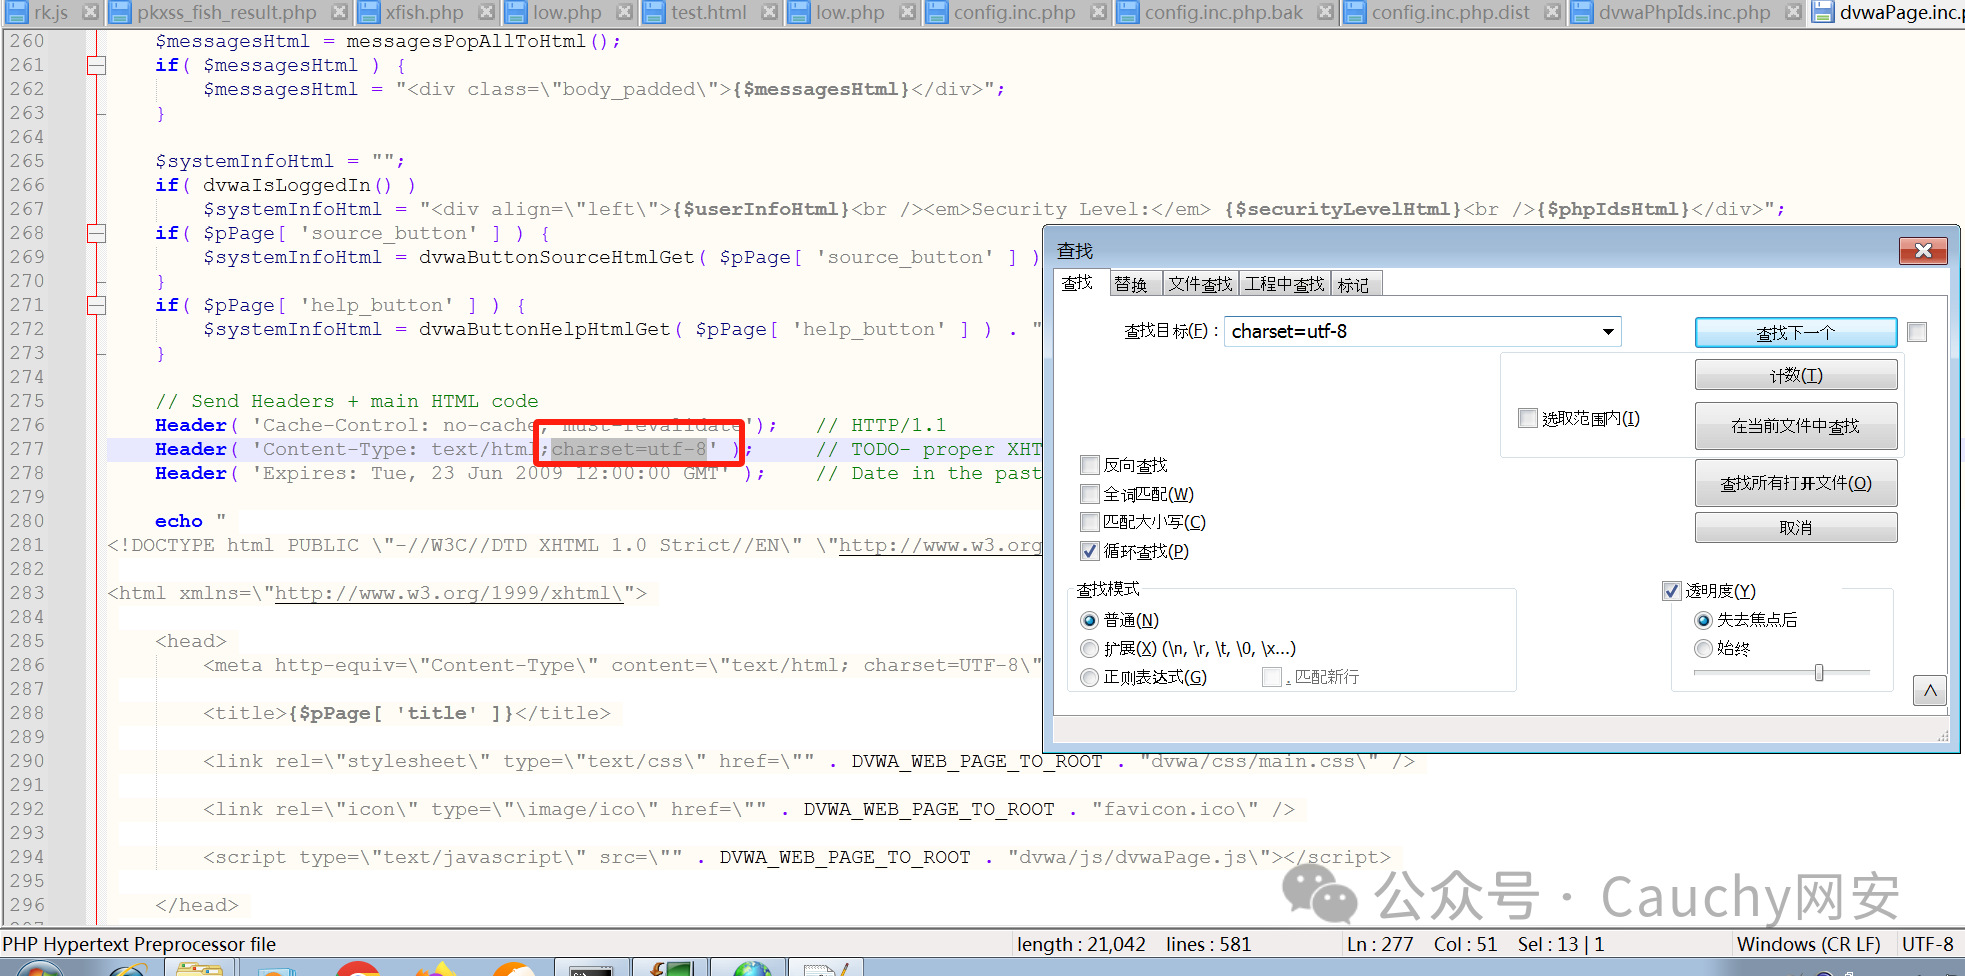
Task: Click Windows (CR LF) in the status bar
Action: 1808,944
